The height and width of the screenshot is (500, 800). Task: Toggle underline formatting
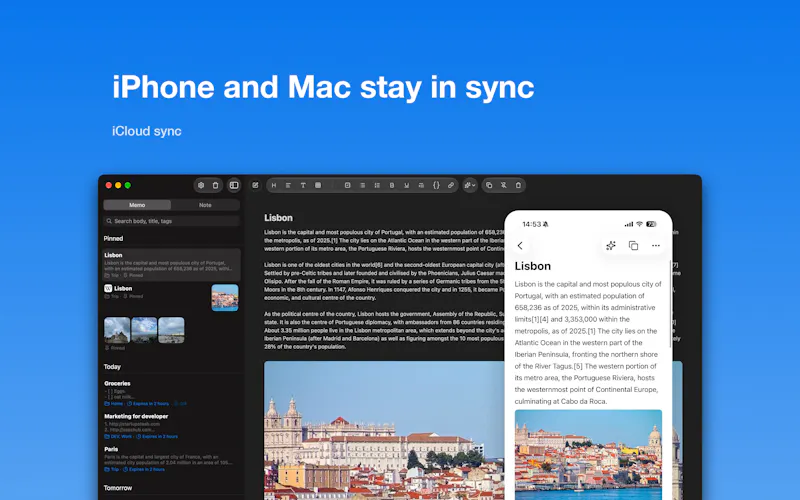point(407,185)
